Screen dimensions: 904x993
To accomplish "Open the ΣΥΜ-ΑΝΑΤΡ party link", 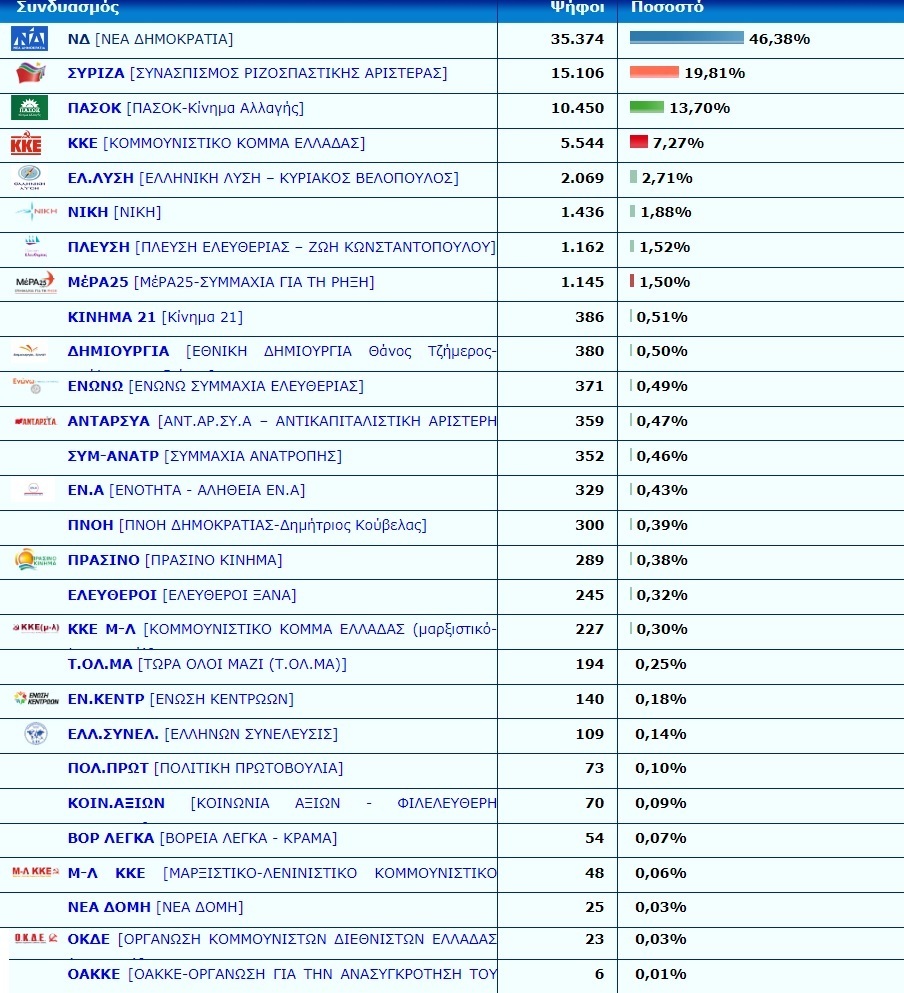I will click(205, 456).
